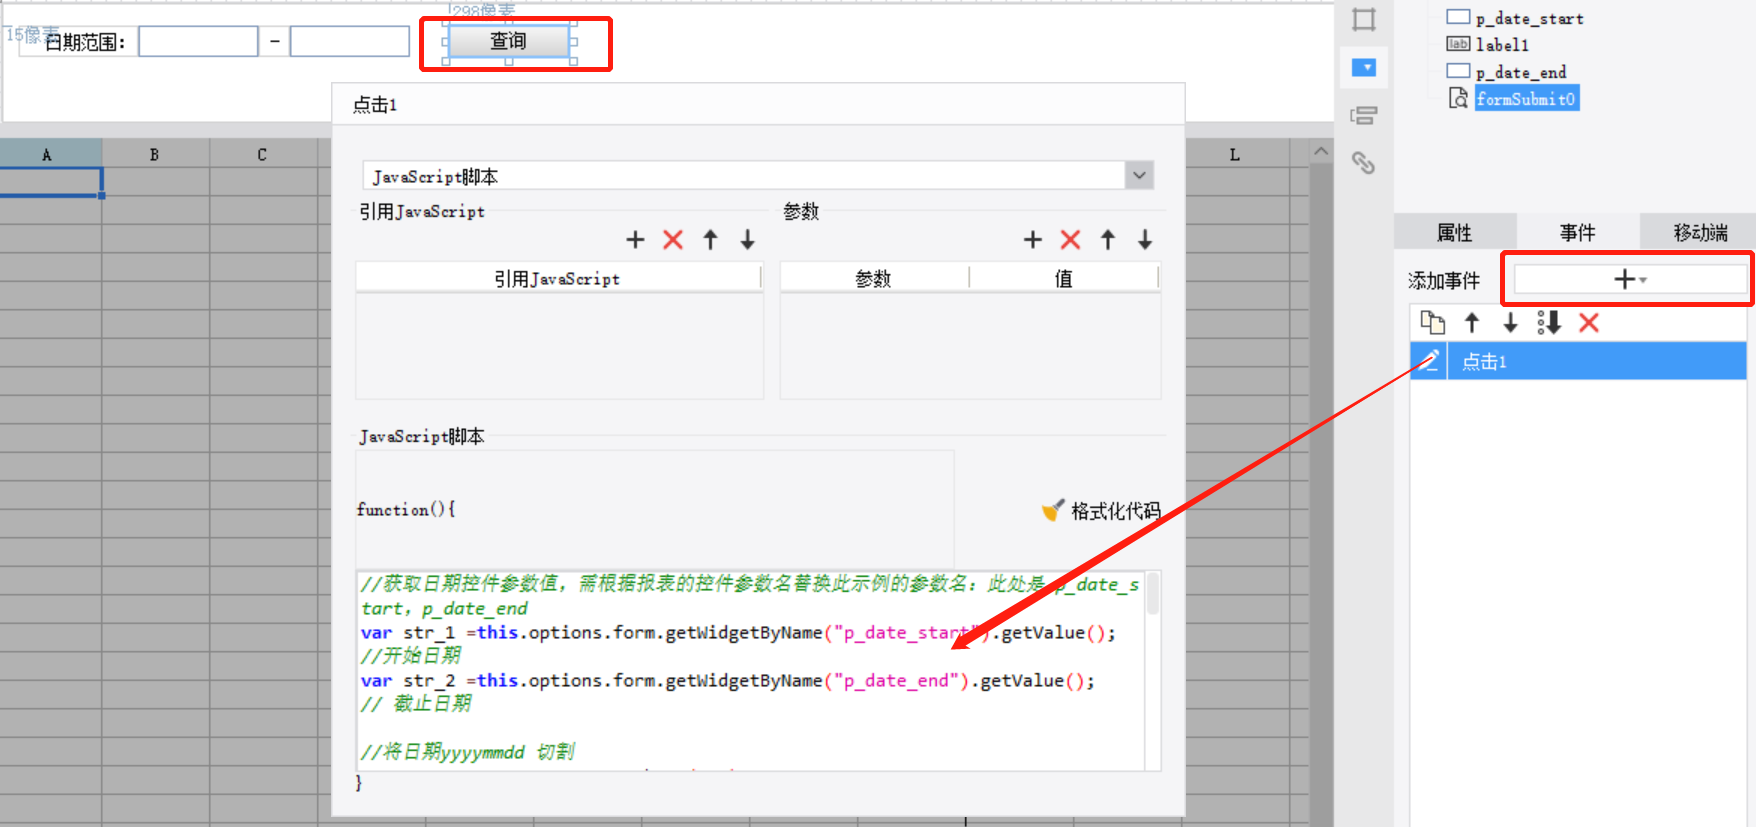1756x827 pixels.
Task: Click inside the JavaScript code editor
Action: [750, 670]
